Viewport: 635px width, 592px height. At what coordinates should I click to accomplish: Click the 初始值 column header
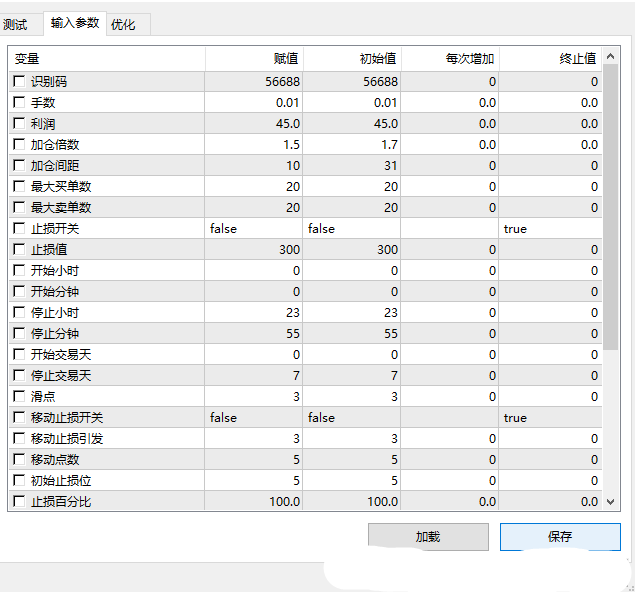point(353,59)
